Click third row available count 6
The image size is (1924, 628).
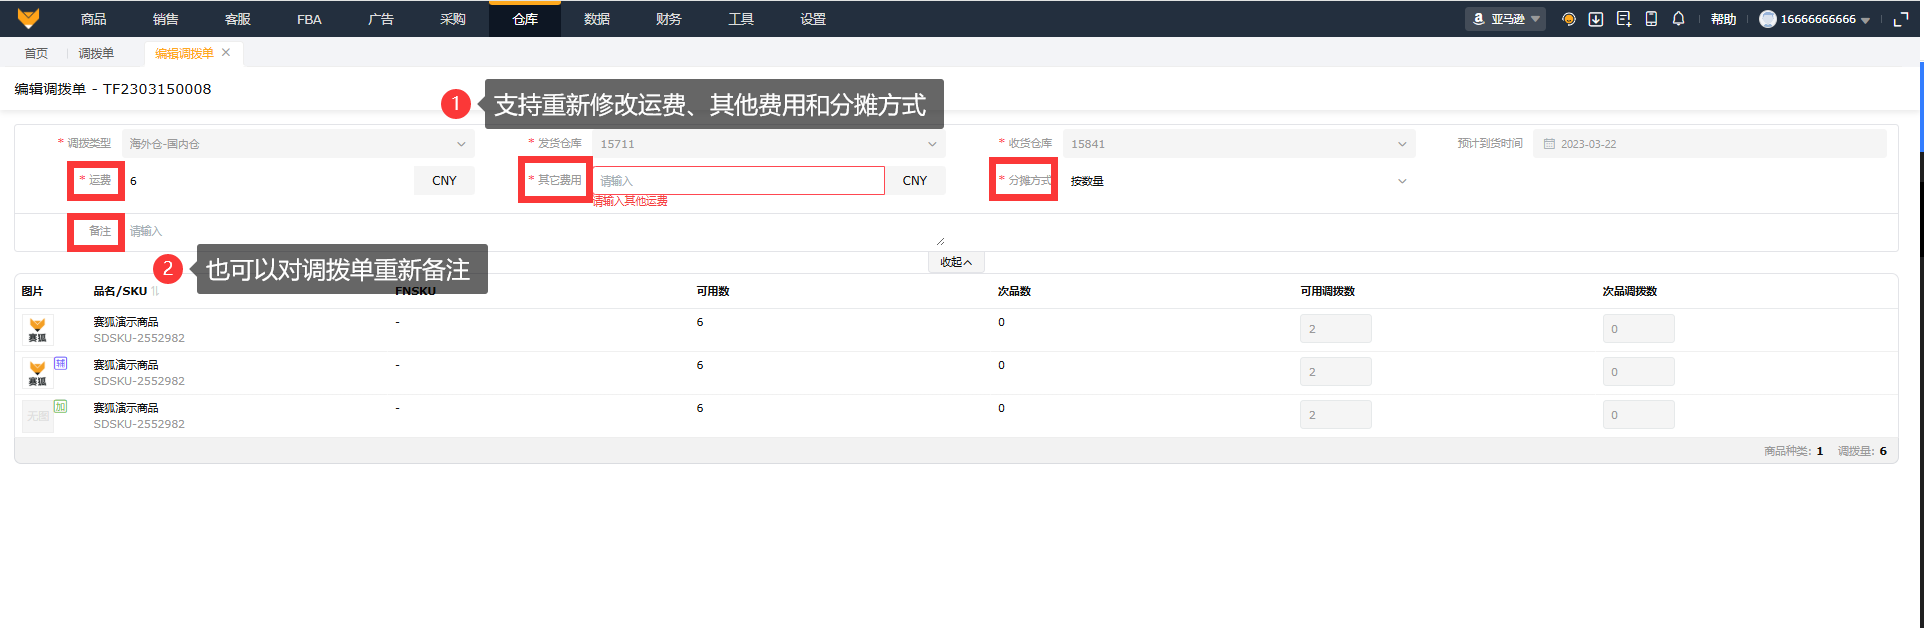pyautogui.click(x=700, y=408)
